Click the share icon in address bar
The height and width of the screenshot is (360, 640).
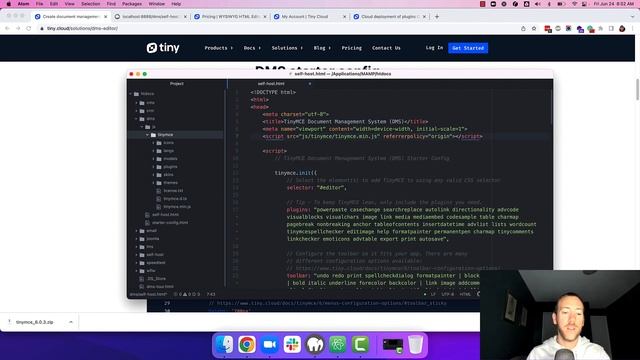[523, 29]
